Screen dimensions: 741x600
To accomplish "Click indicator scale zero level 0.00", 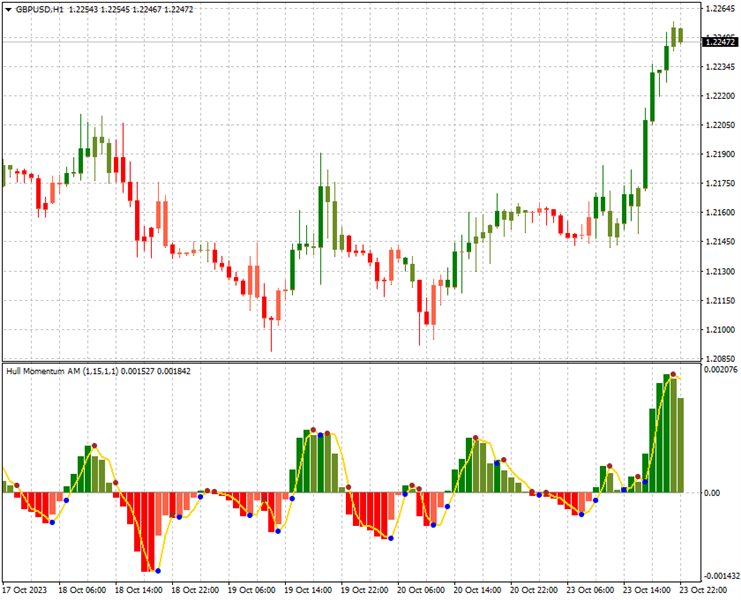I will point(712,493).
